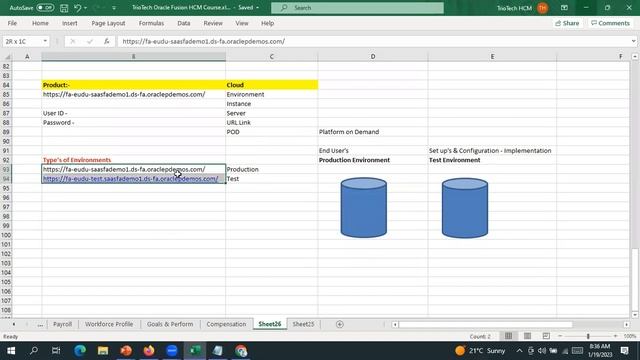640x360 pixels.
Task: Switch to Page Layout view icon
Action: coord(527,336)
